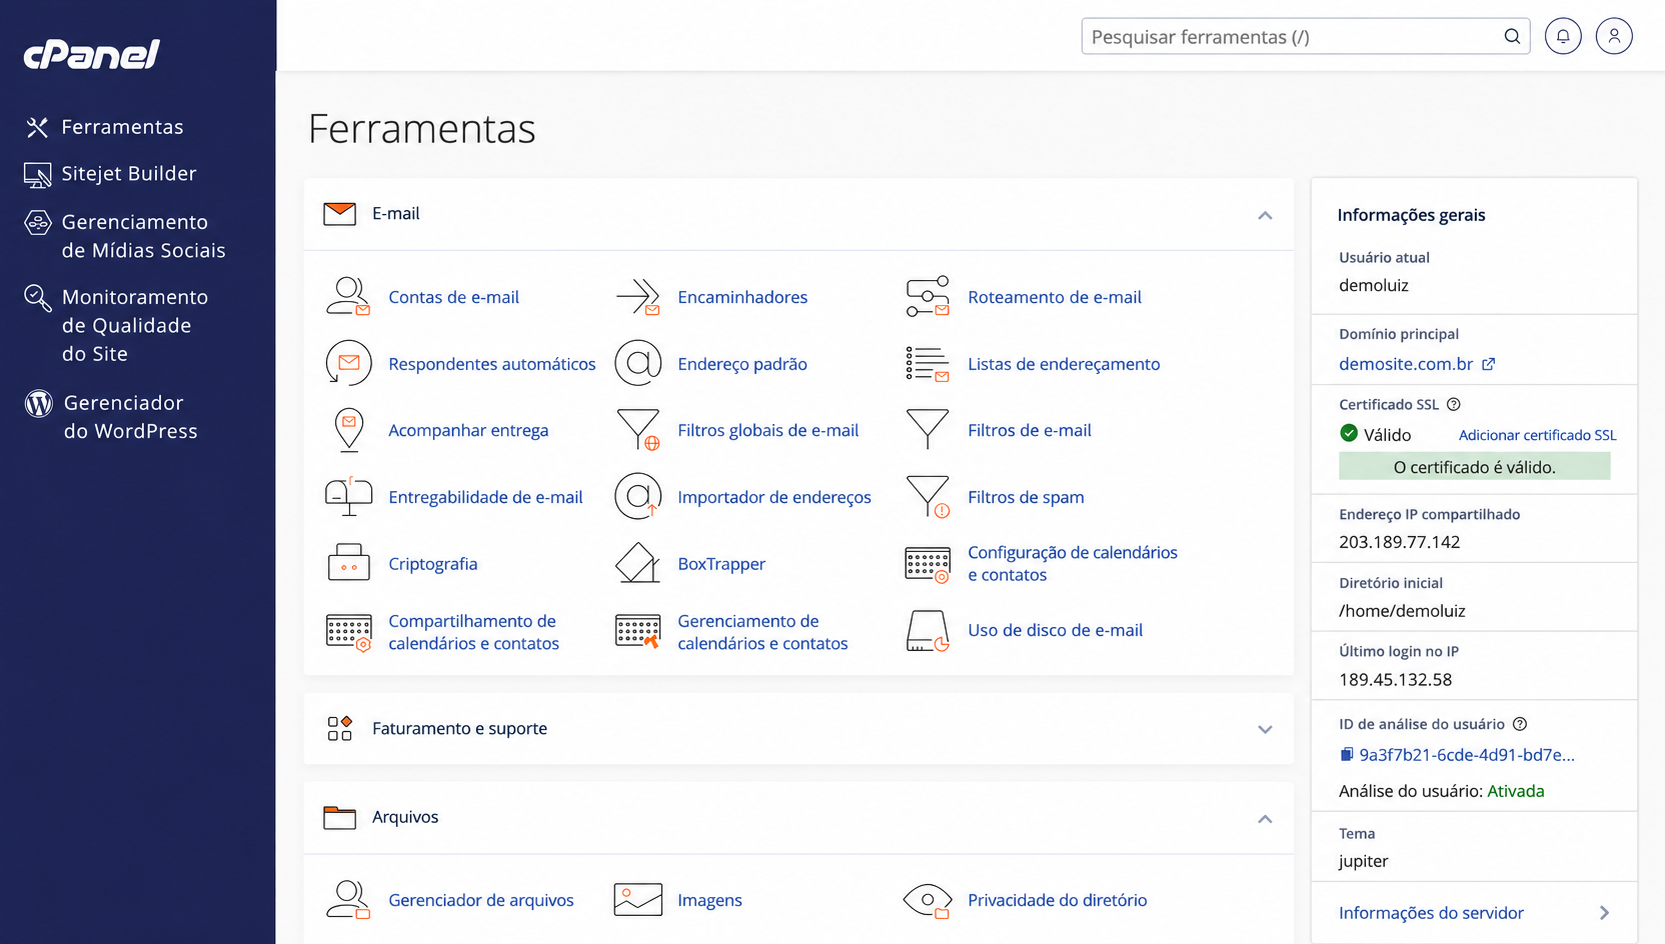Open the BoxTrapper link
The height and width of the screenshot is (944, 1665).
pyautogui.click(x=721, y=564)
